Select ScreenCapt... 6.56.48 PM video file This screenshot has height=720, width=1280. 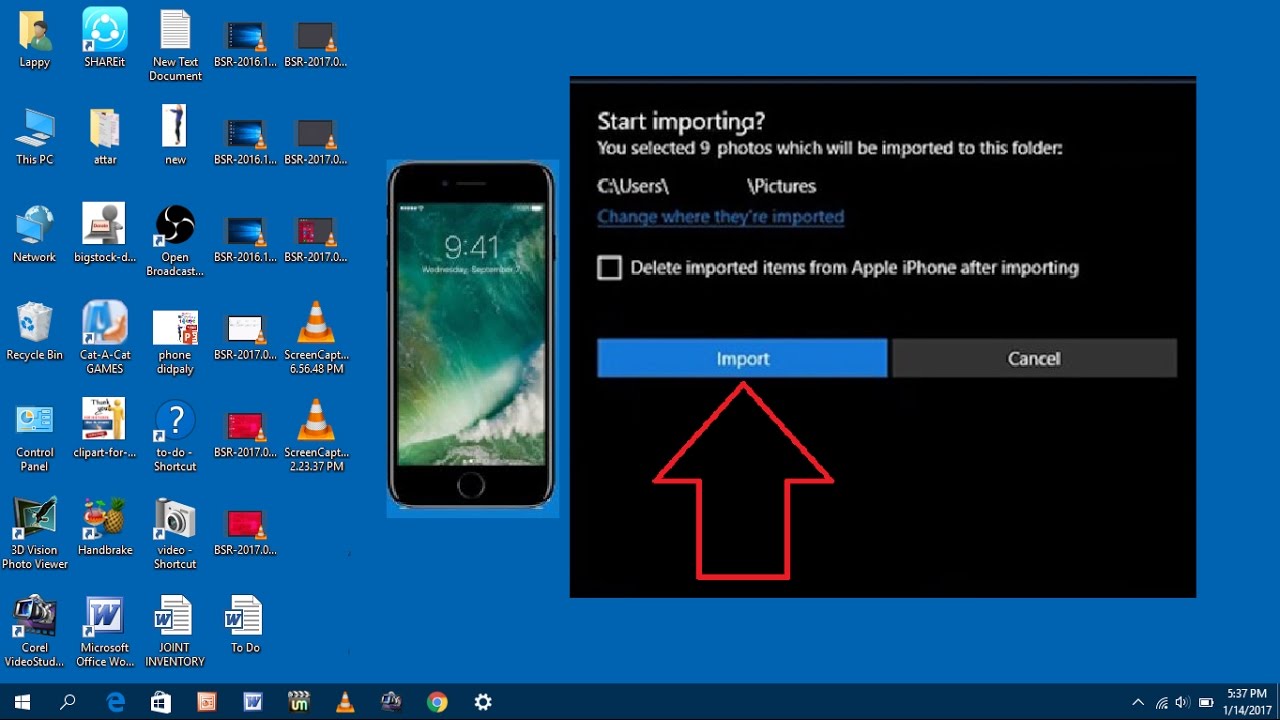(x=315, y=338)
